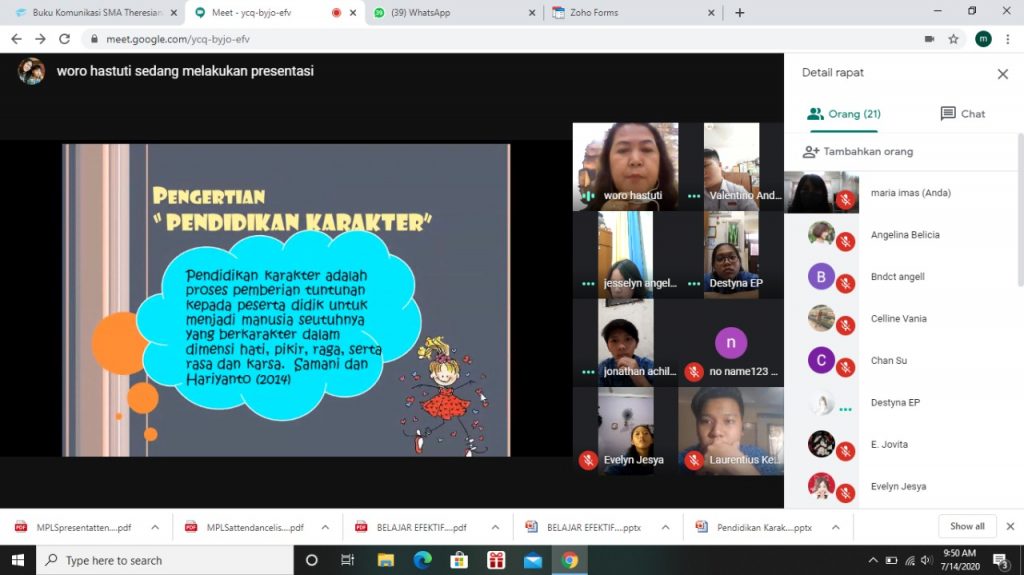Click the mute icon beside Angelina Belicia
The image size is (1024, 575).
pyautogui.click(x=845, y=241)
